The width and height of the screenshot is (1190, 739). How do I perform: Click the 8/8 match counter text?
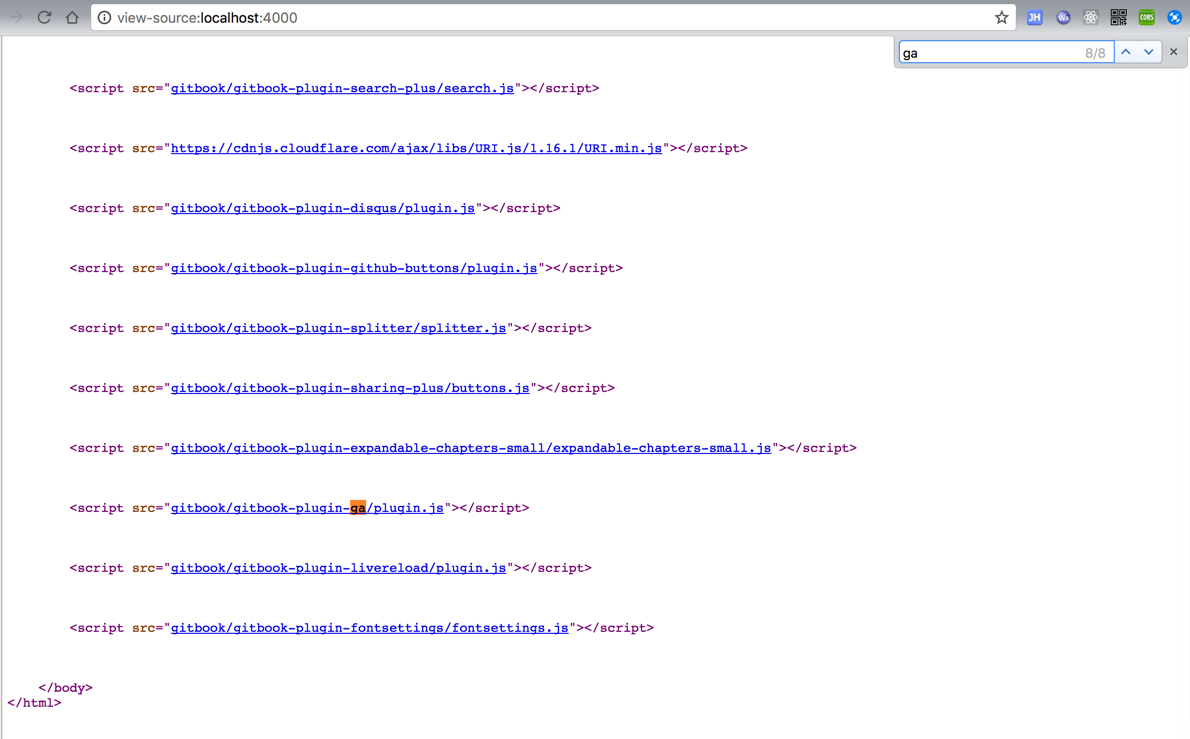1095,53
